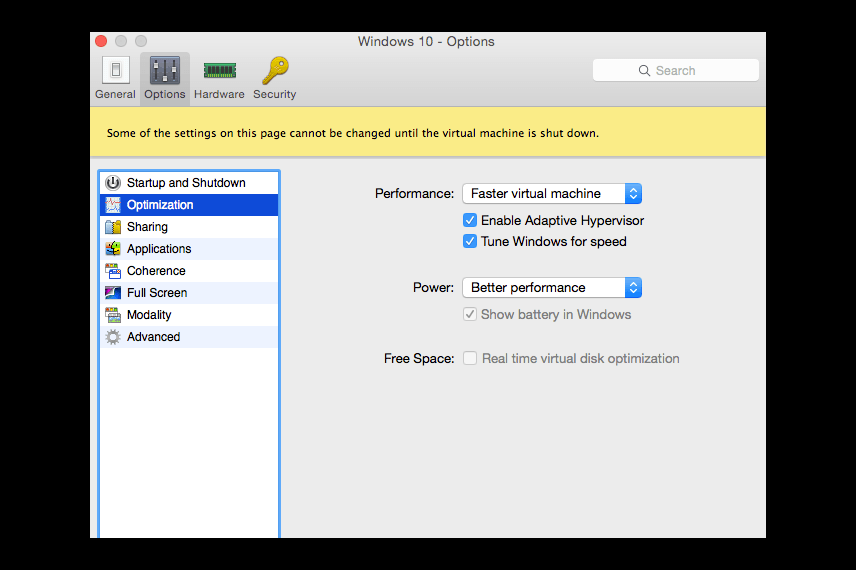This screenshot has width=856, height=570.
Task: Close the Windows 10 Options window
Action: point(101,41)
